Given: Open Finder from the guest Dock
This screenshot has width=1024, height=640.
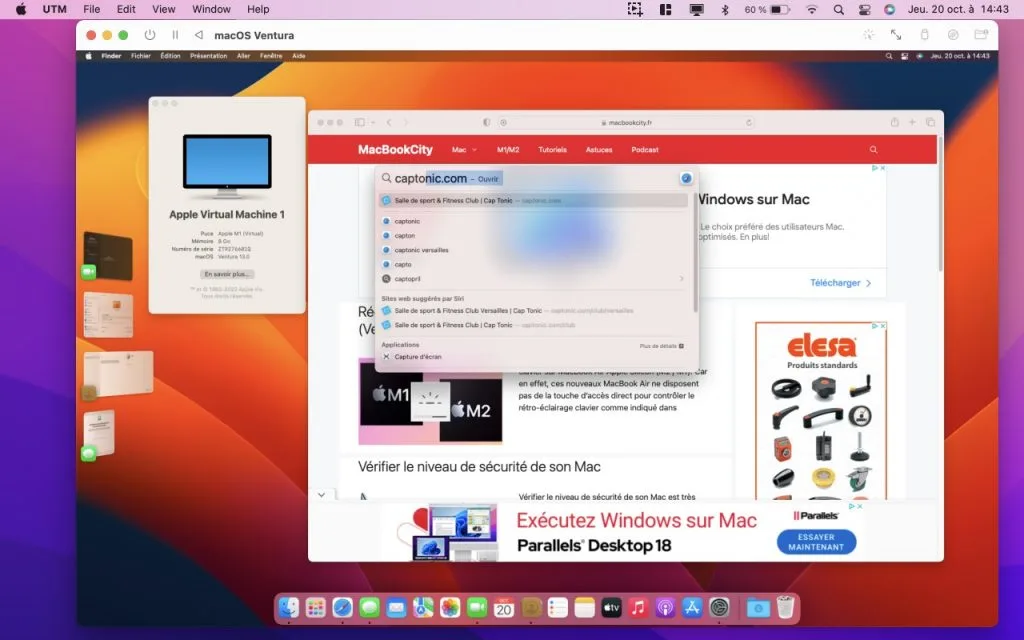Looking at the screenshot, I should pyautogui.click(x=289, y=608).
